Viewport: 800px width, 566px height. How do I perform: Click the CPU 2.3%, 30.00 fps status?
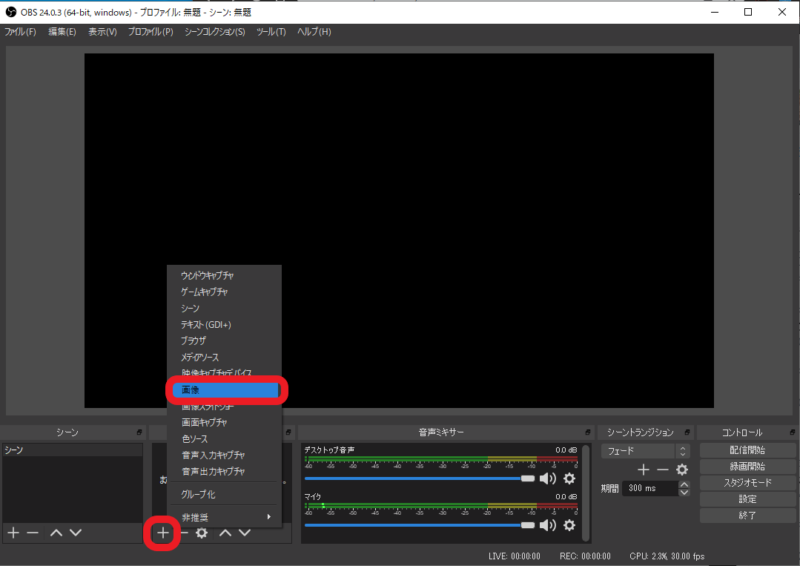(667, 556)
